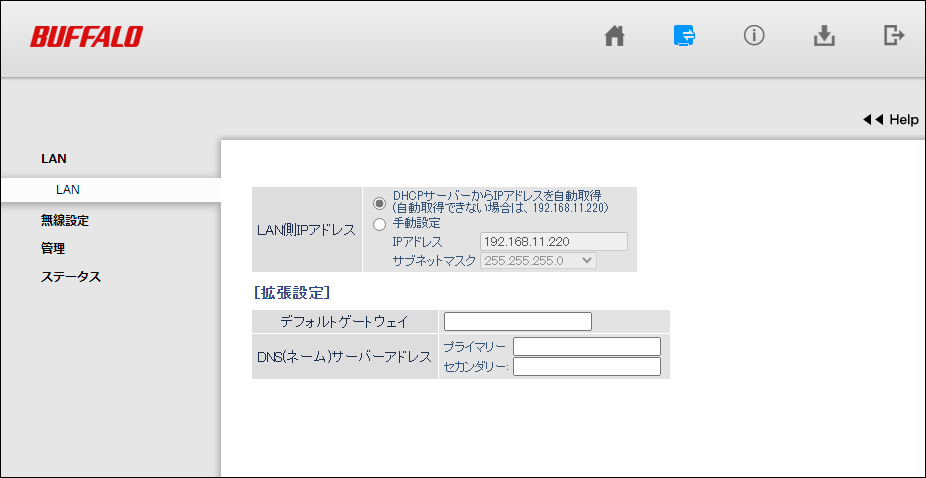Focus the セカンダリー DNS field
This screenshot has height=478, width=926.
coord(586,367)
